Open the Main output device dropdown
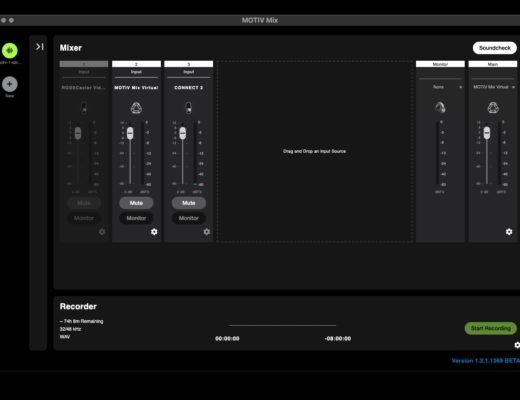The image size is (520, 400). coord(493,87)
